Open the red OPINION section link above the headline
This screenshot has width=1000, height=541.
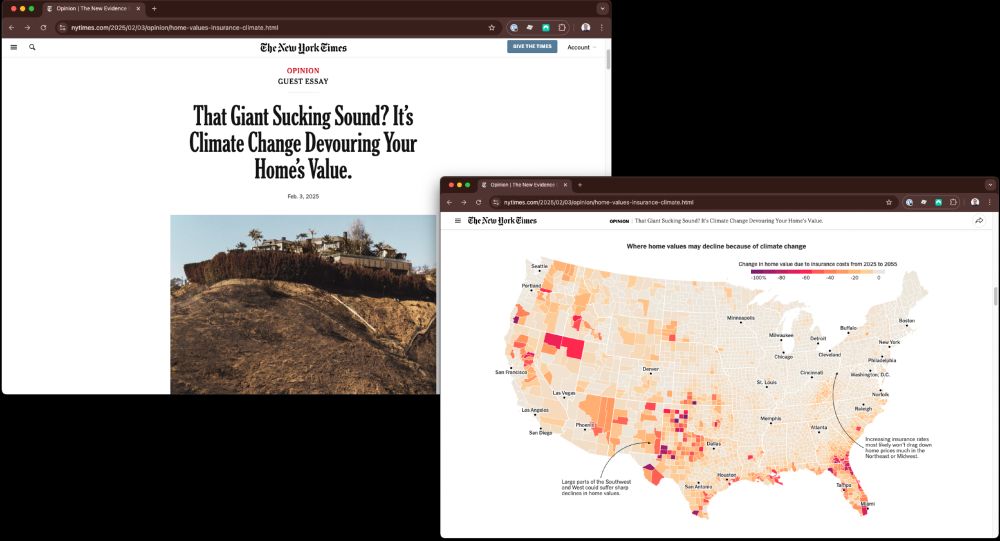click(x=303, y=71)
